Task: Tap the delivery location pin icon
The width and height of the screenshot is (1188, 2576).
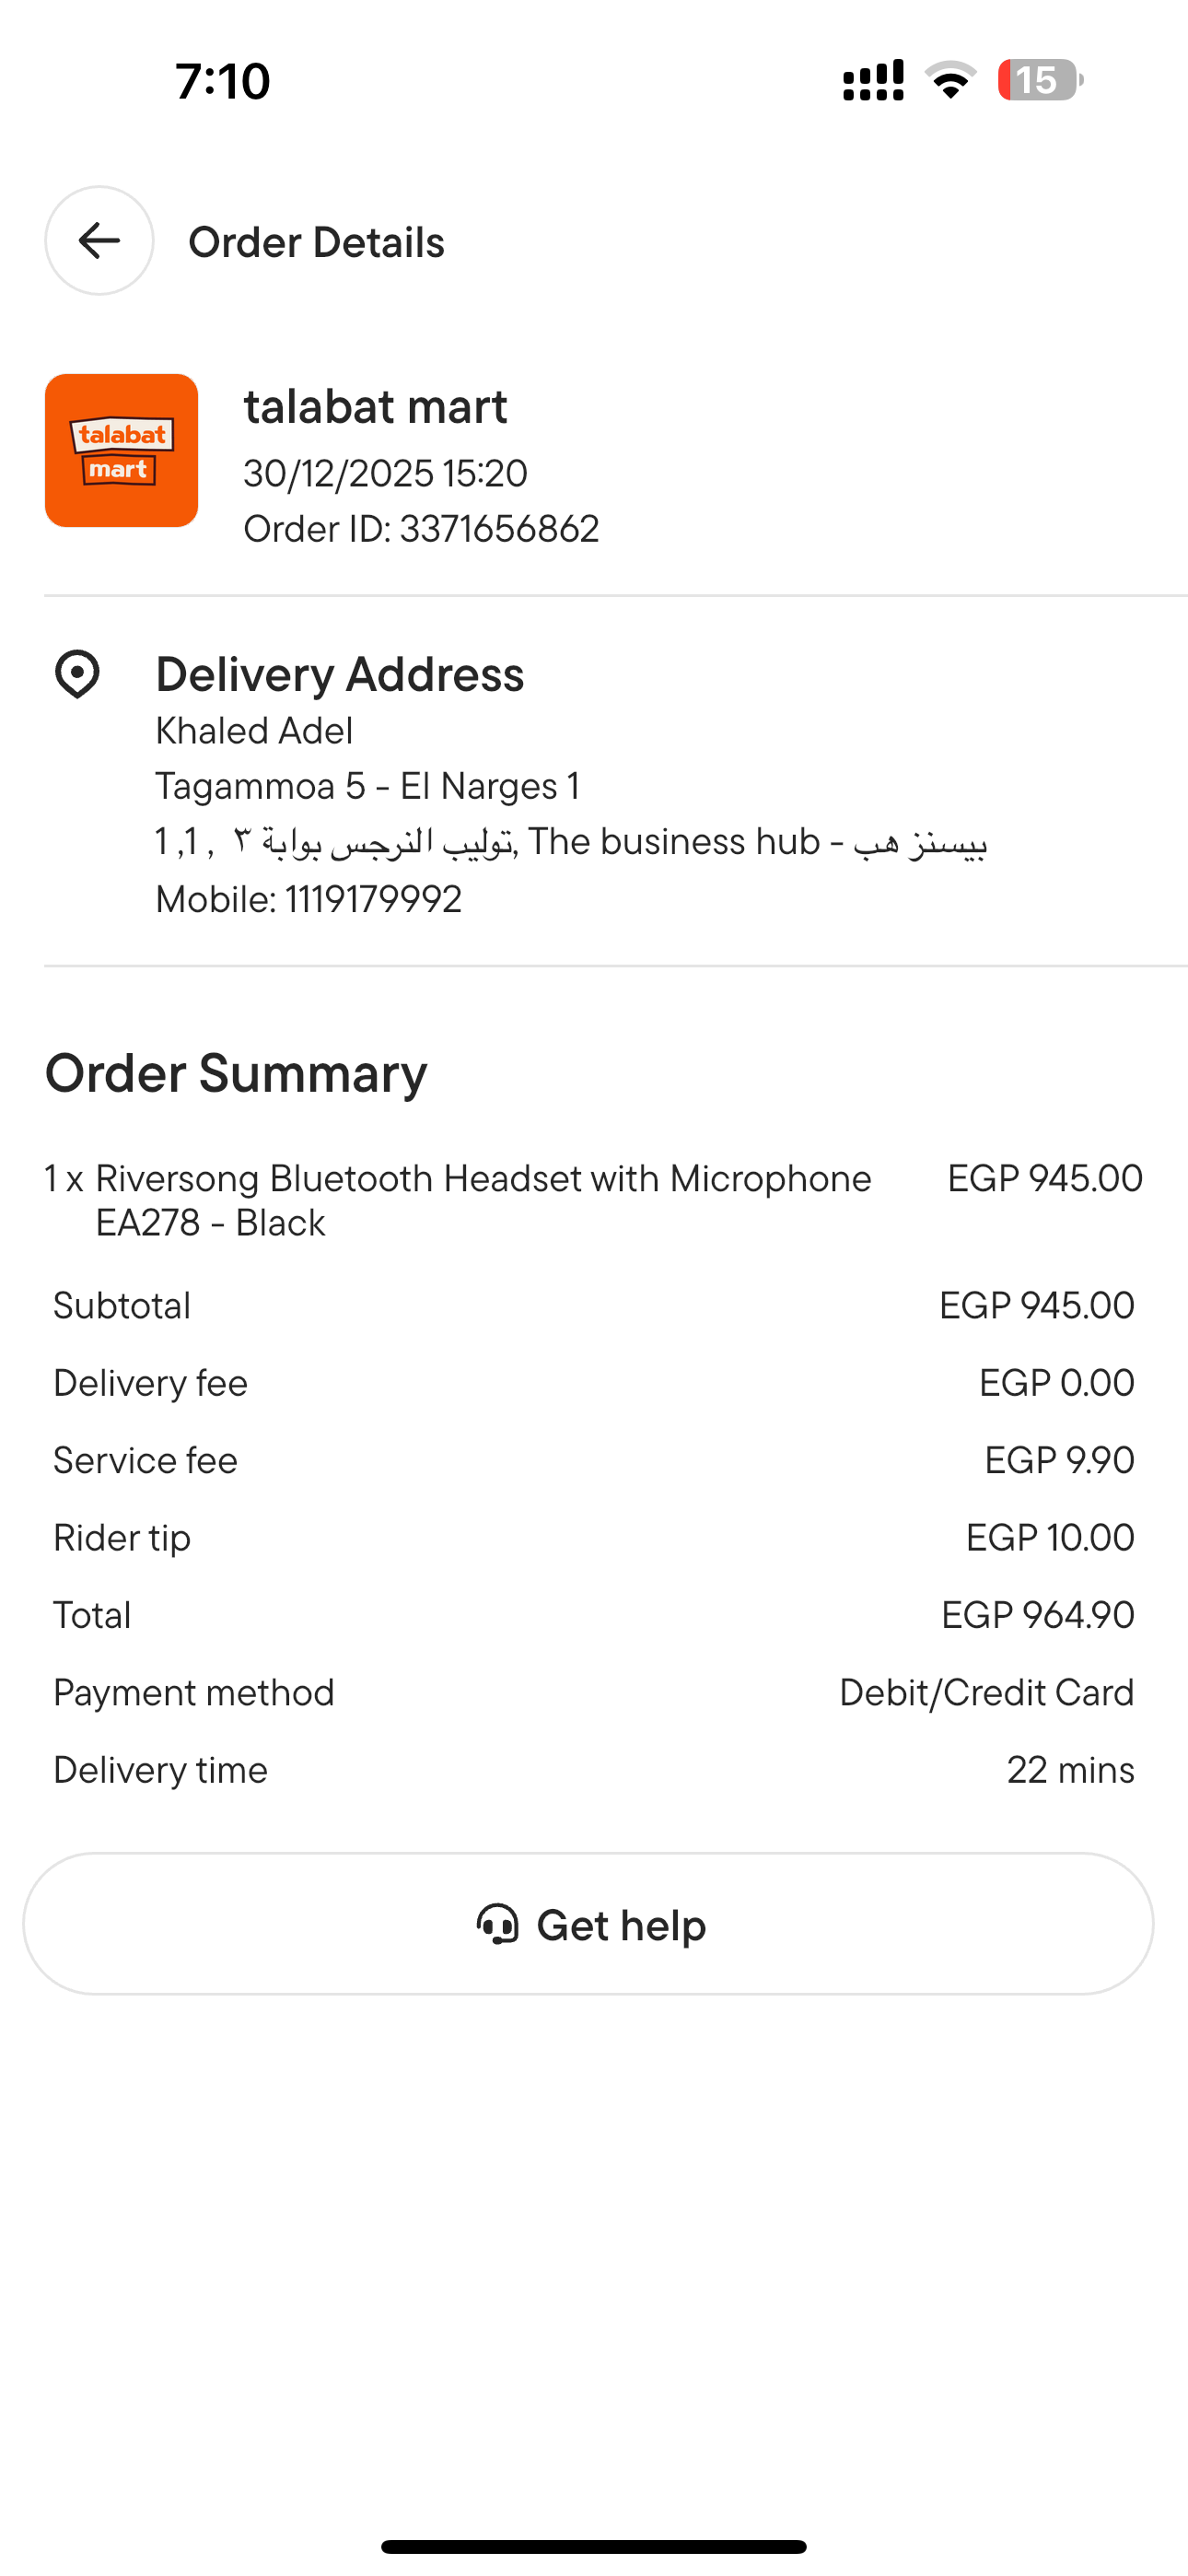Action: (x=77, y=674)
